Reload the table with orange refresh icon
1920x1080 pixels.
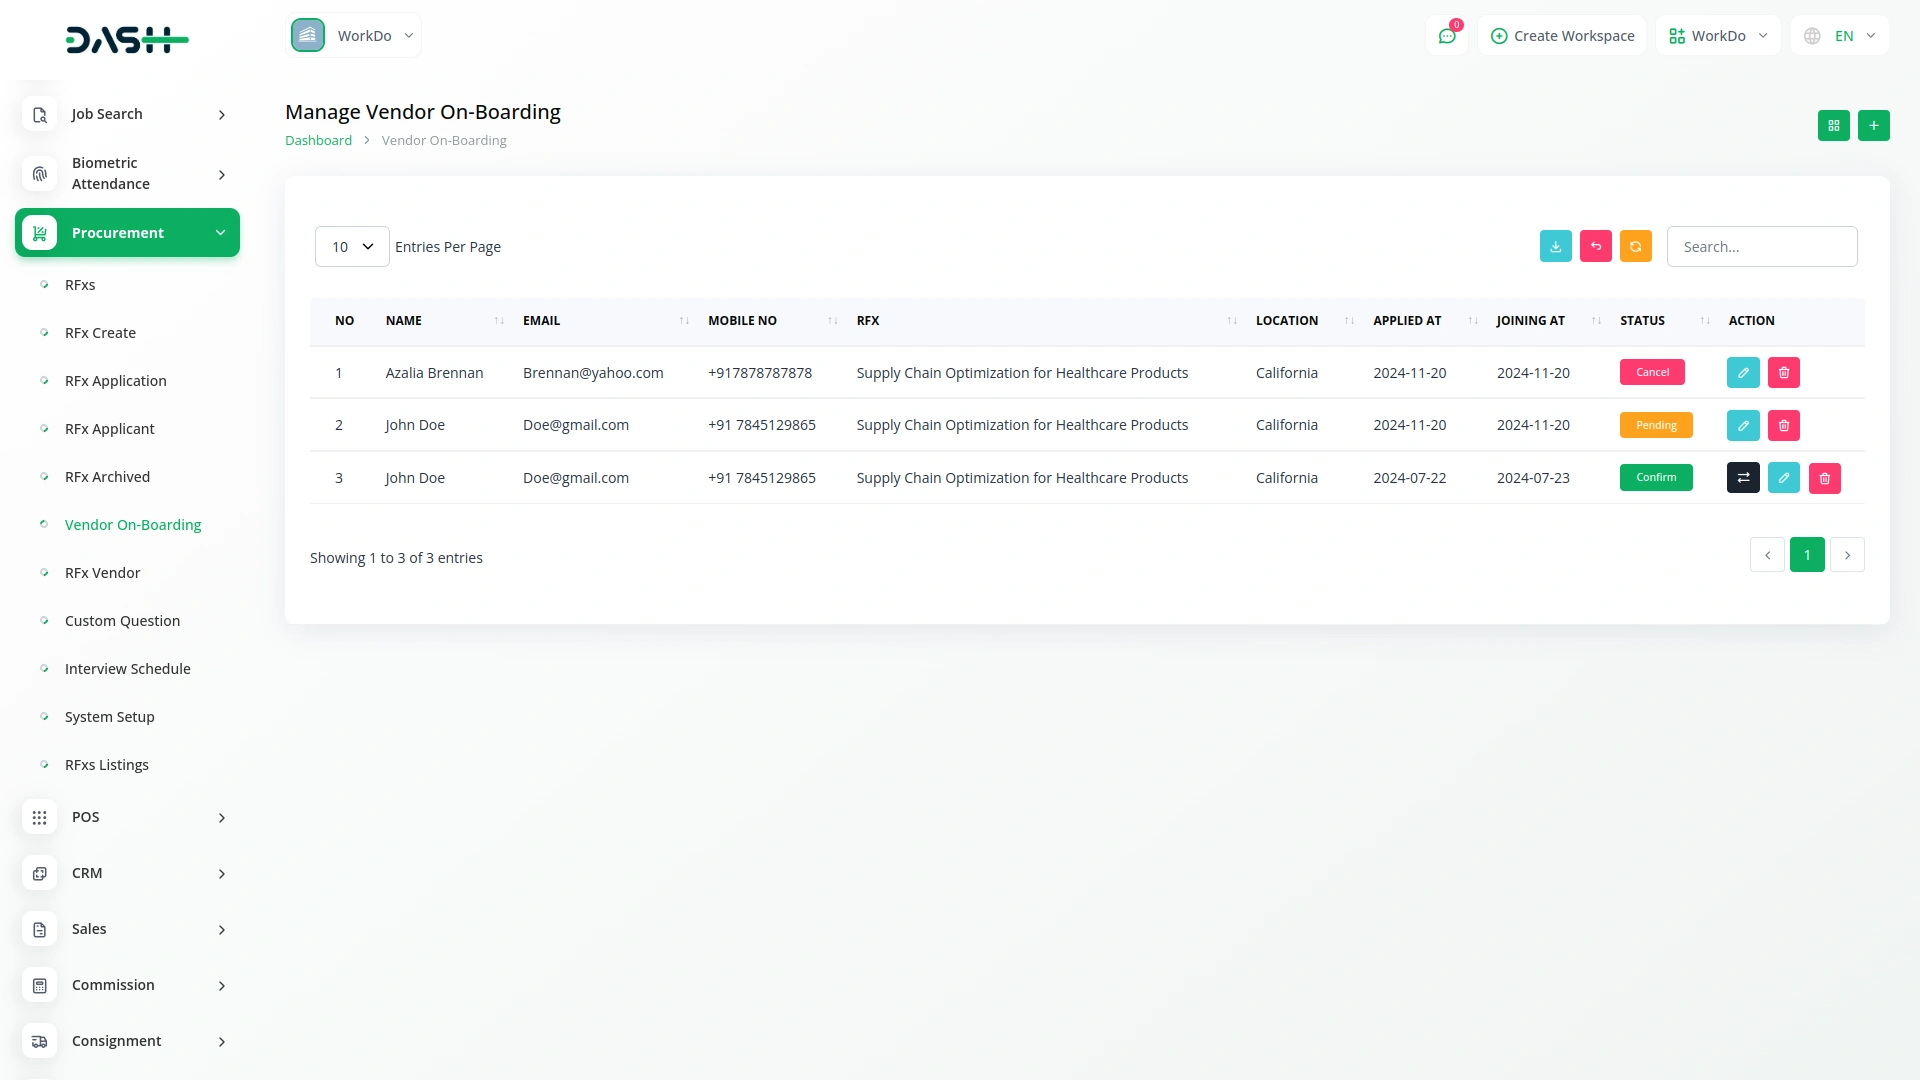tap(1635, 246)
